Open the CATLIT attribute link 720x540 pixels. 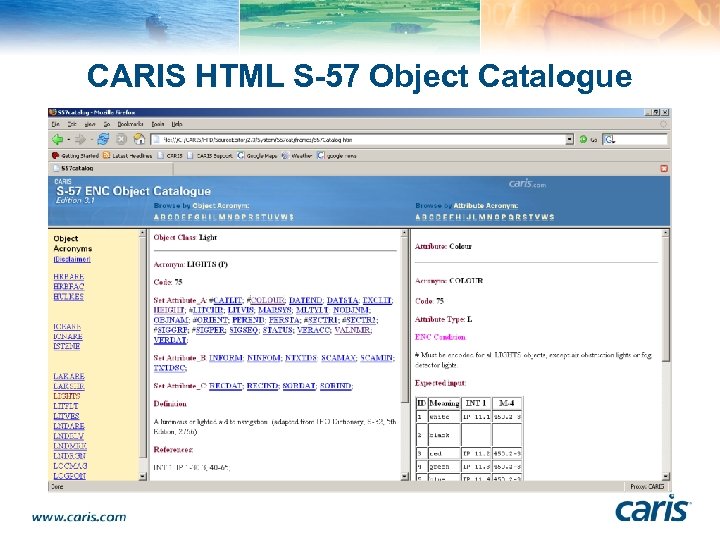(228, 300)
